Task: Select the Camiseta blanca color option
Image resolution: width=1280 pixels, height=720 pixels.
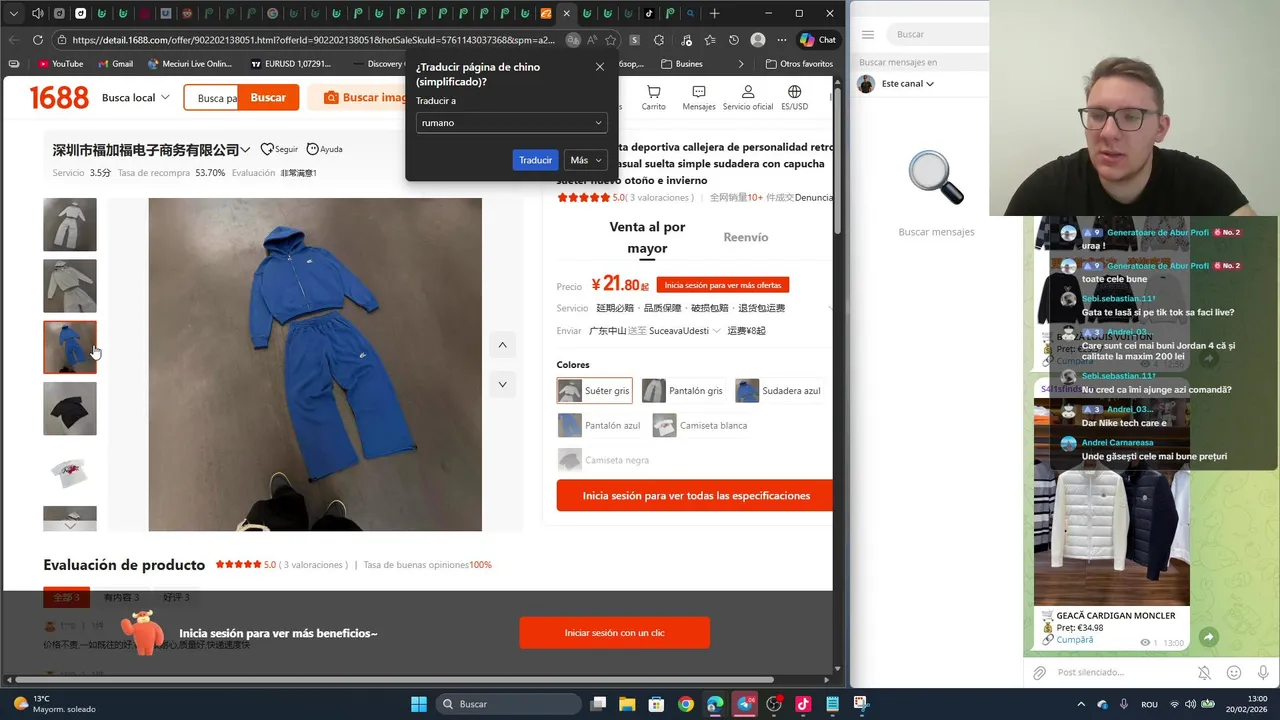Action: 700,425
